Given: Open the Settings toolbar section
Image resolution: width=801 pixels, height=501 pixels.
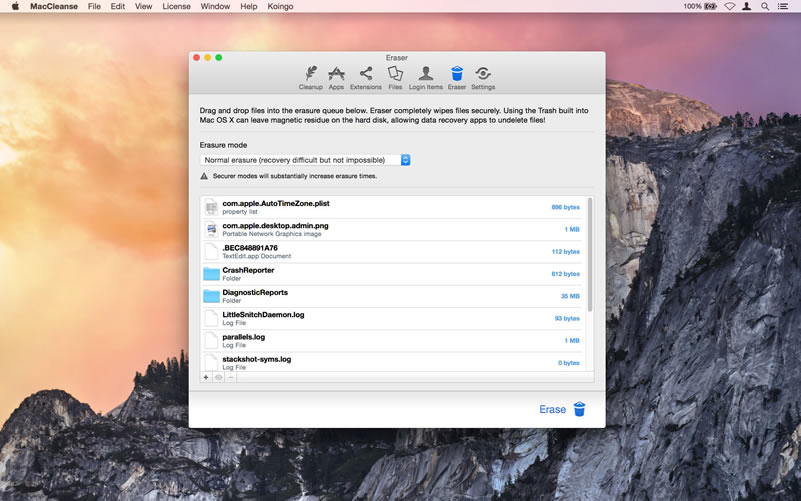Looking at the screenshot, I should point(483,77).
